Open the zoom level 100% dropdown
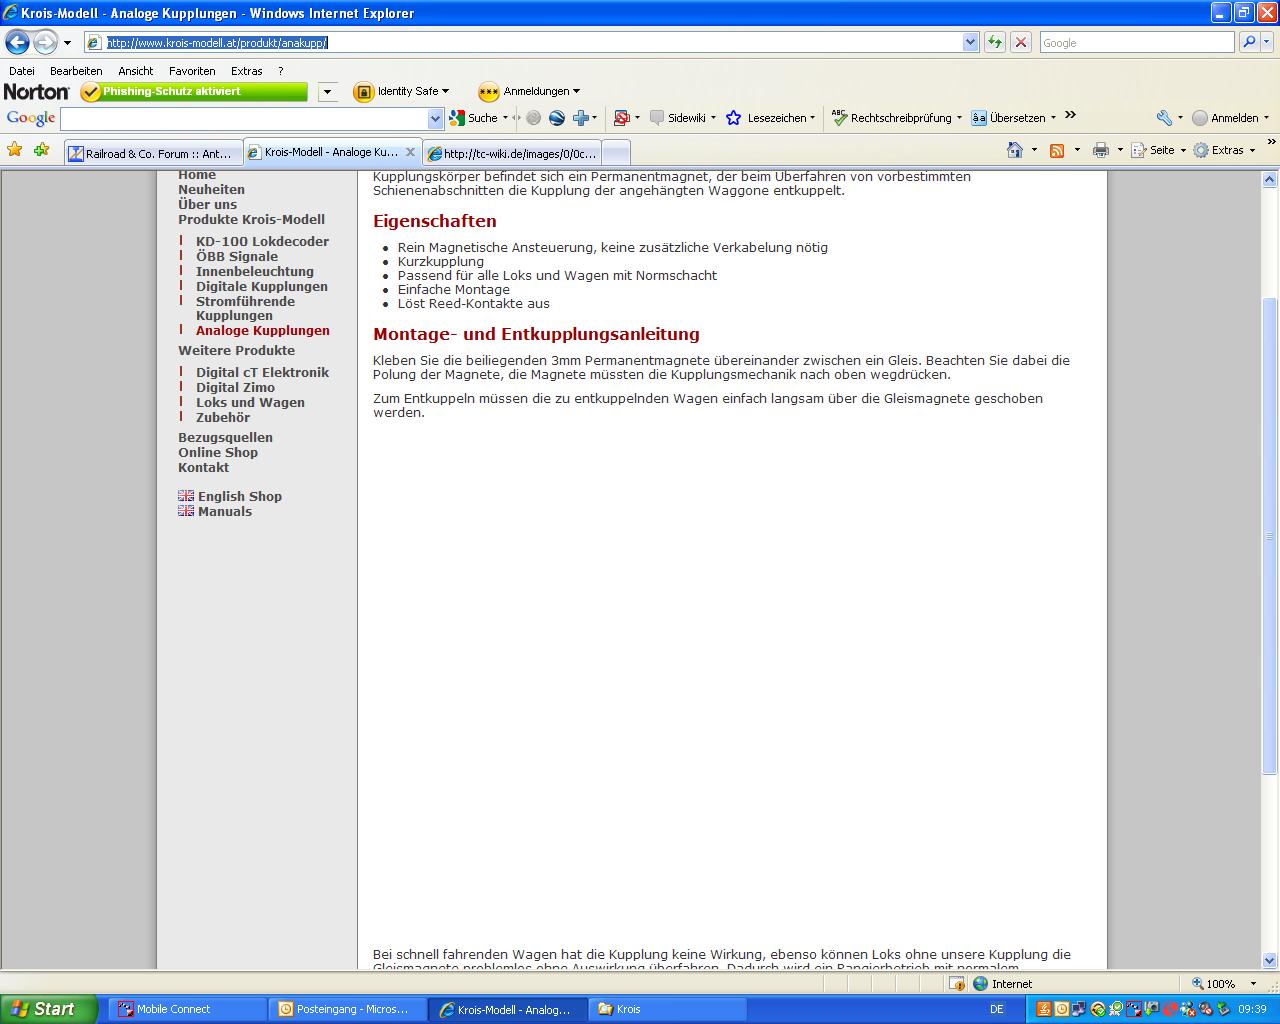This screenshot has width=1280, height=1024. (x=1253, y=984)
